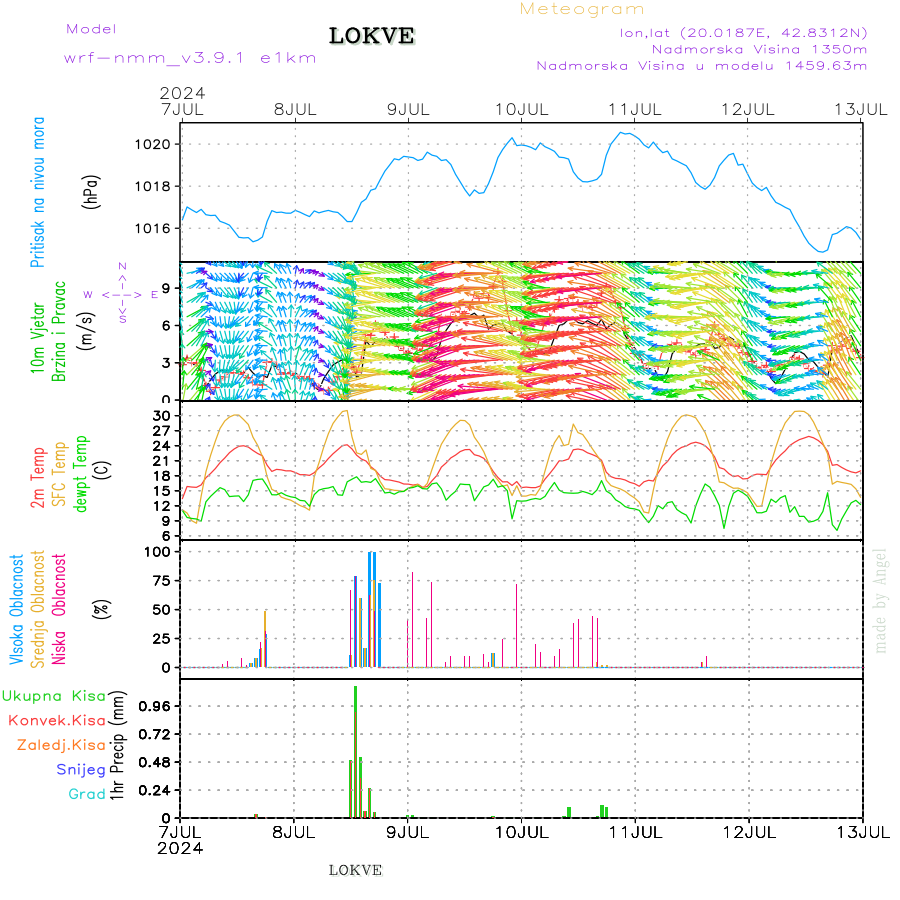Viewport: 900px width, 900px height.
Task: Click the blue "Visoka Oblacnost" legend label
Action: (17, 609)
